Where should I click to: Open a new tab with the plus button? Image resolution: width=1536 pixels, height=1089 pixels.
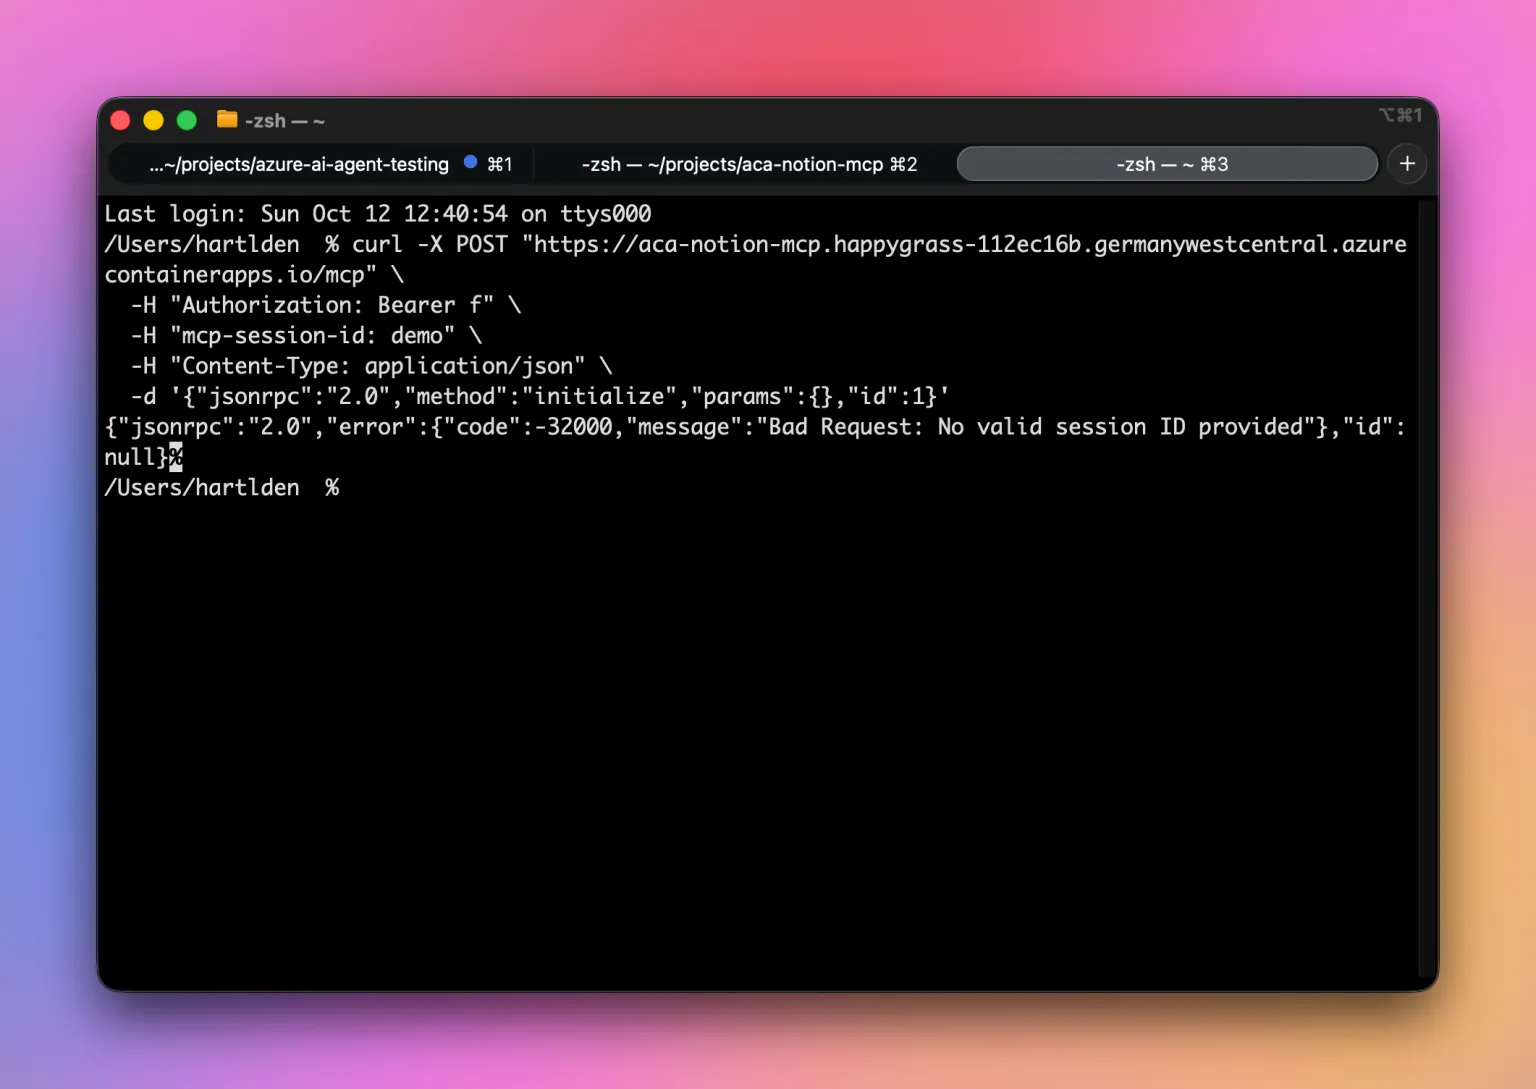(x=1407, y=164)
